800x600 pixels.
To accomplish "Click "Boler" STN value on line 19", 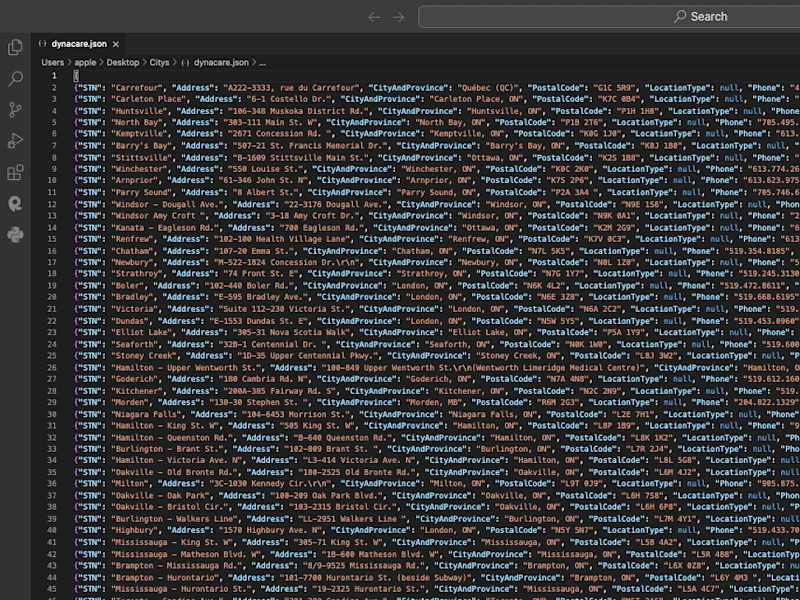I will (127, 286).
